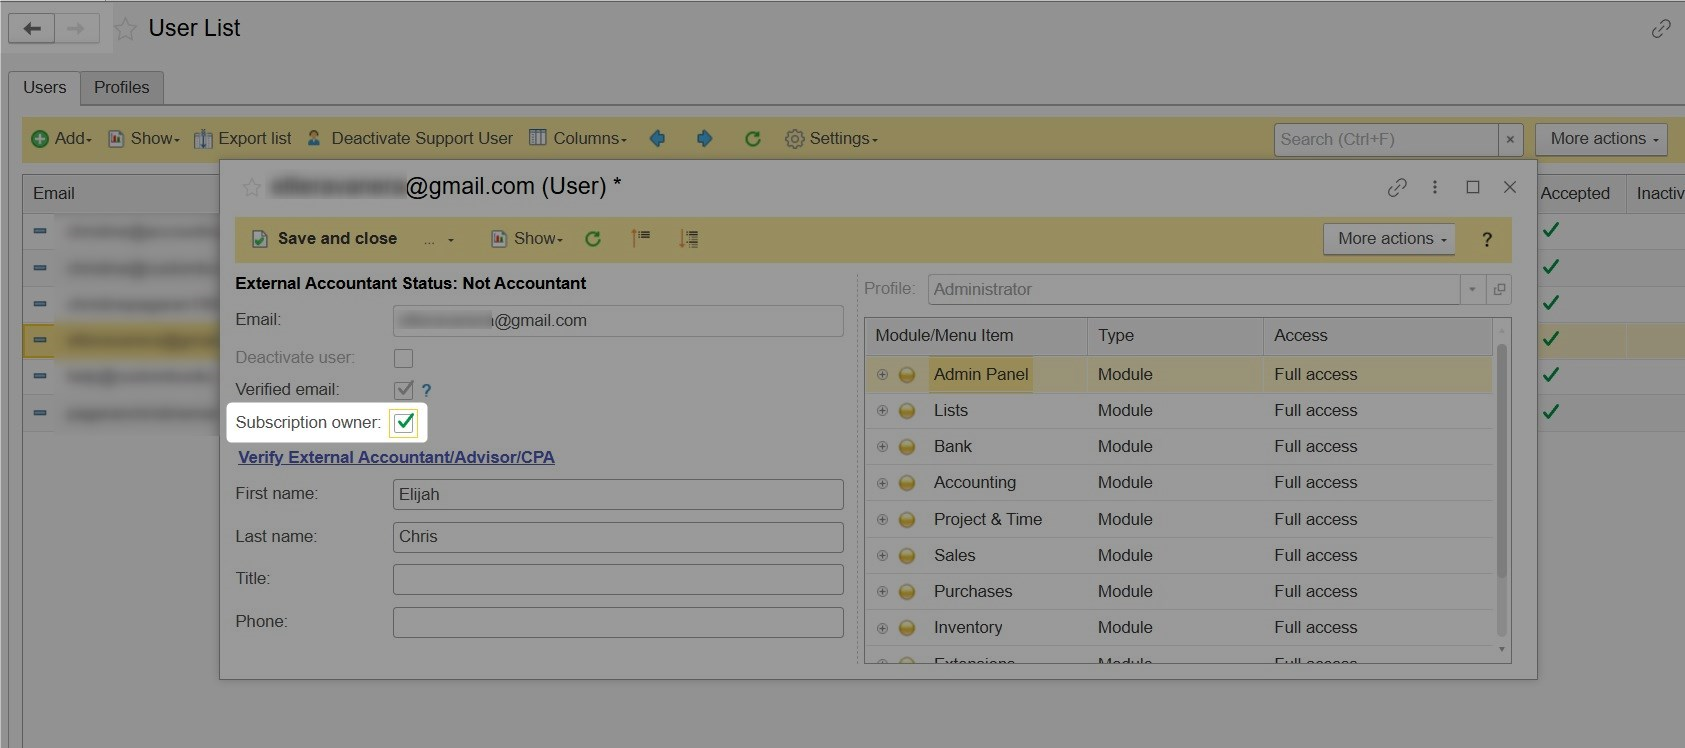1685x748 pixels.
Task: Copy link icon on User List header
Action: pyautogui.click(x=1661, y=29)
